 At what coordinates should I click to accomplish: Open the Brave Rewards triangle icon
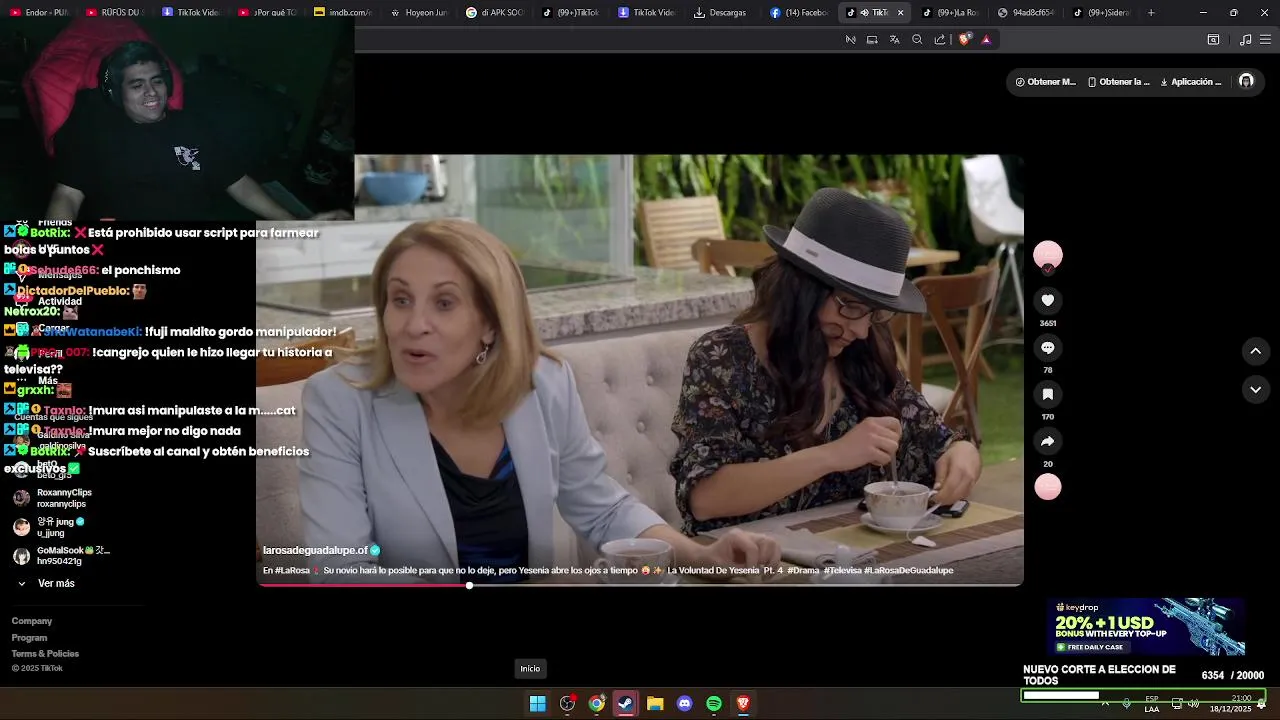(986, 40)
